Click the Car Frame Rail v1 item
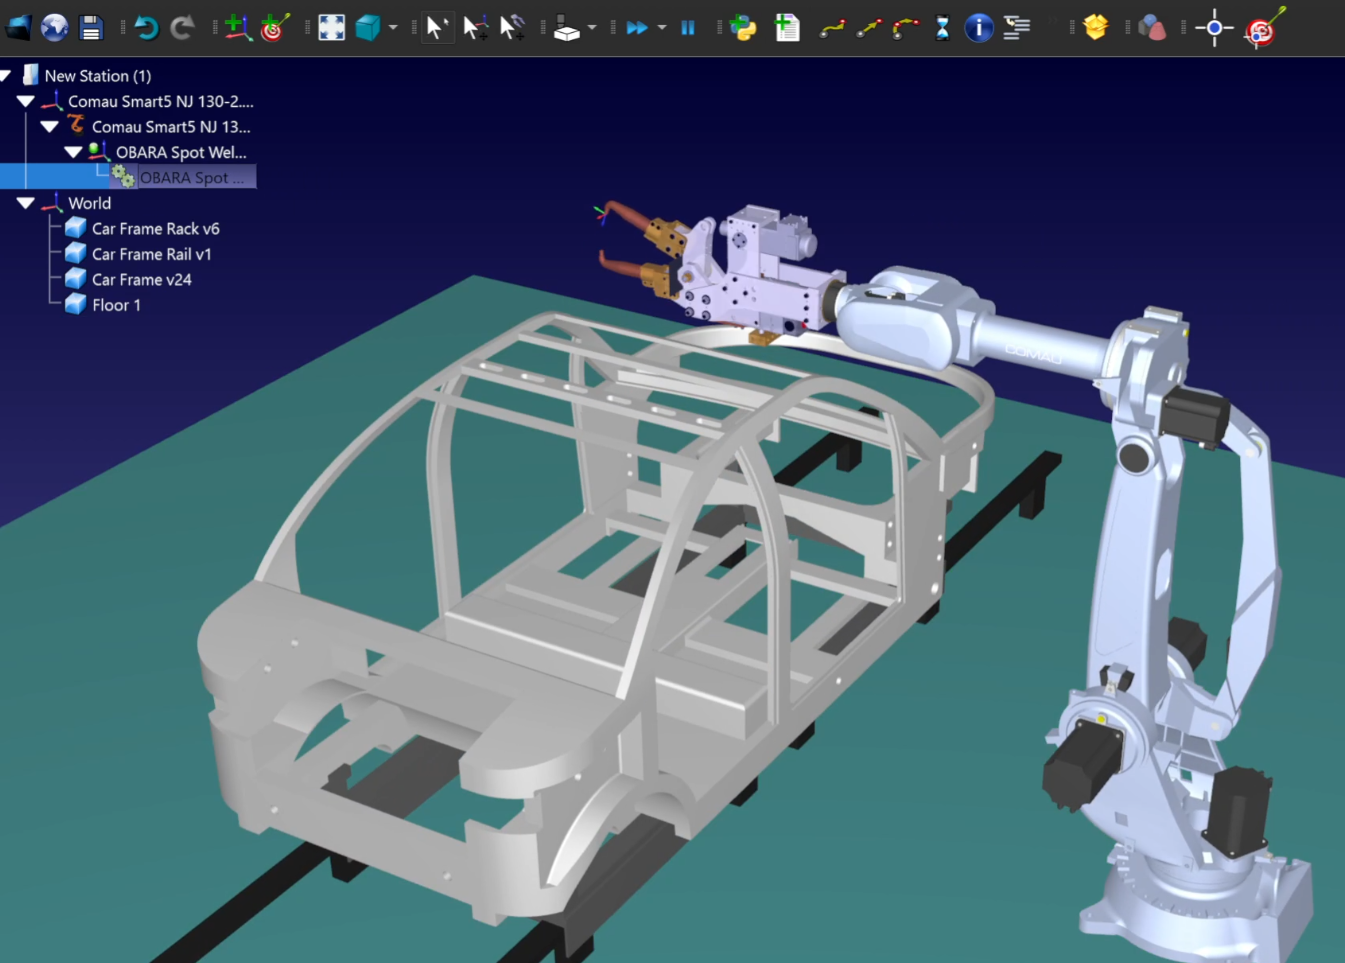Viewport: 1345px width, 963px height. (x=151, y=254)
